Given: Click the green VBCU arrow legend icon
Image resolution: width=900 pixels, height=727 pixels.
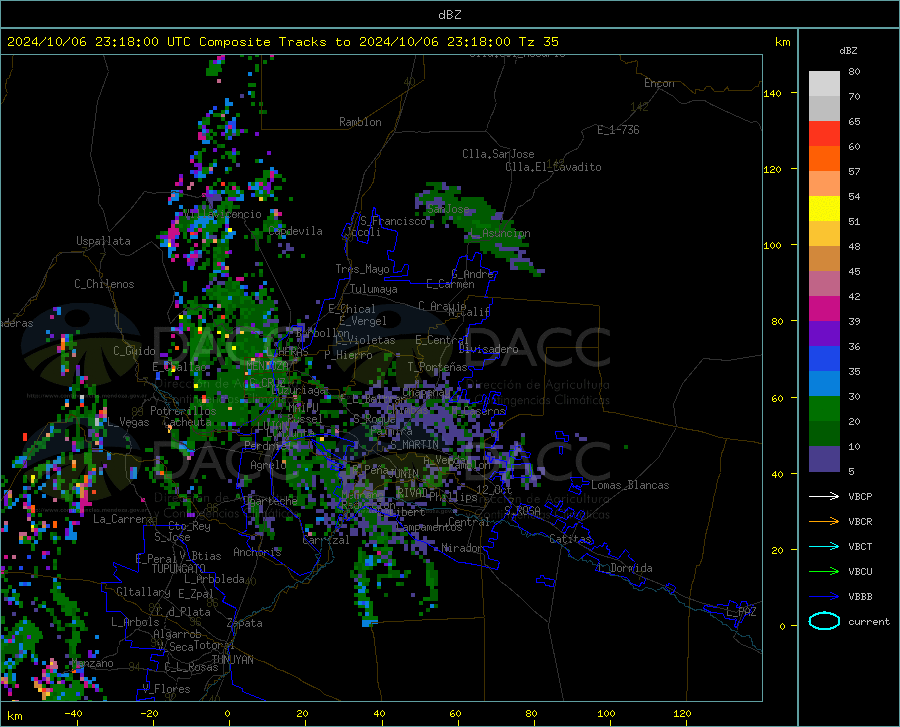Looking at the screenshot, I should point(824,571).
